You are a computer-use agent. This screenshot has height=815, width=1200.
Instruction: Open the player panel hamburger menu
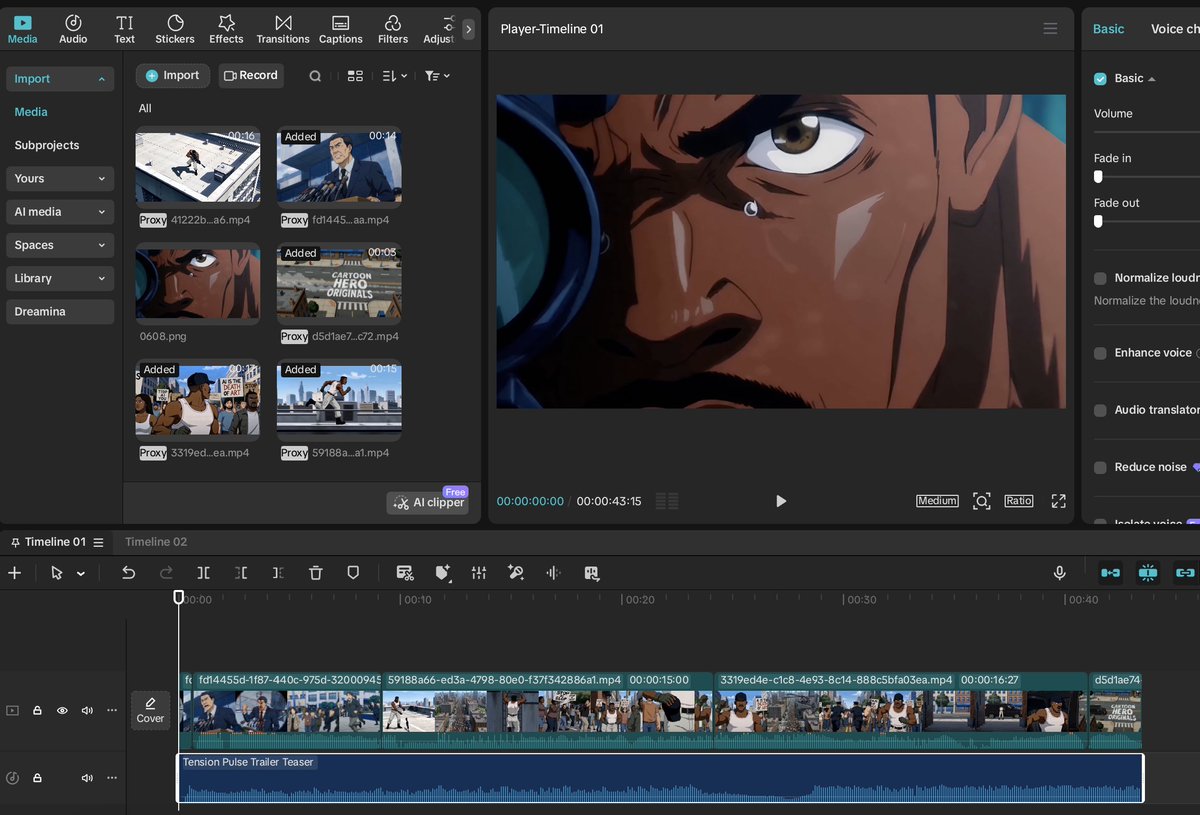(1050, 29)
